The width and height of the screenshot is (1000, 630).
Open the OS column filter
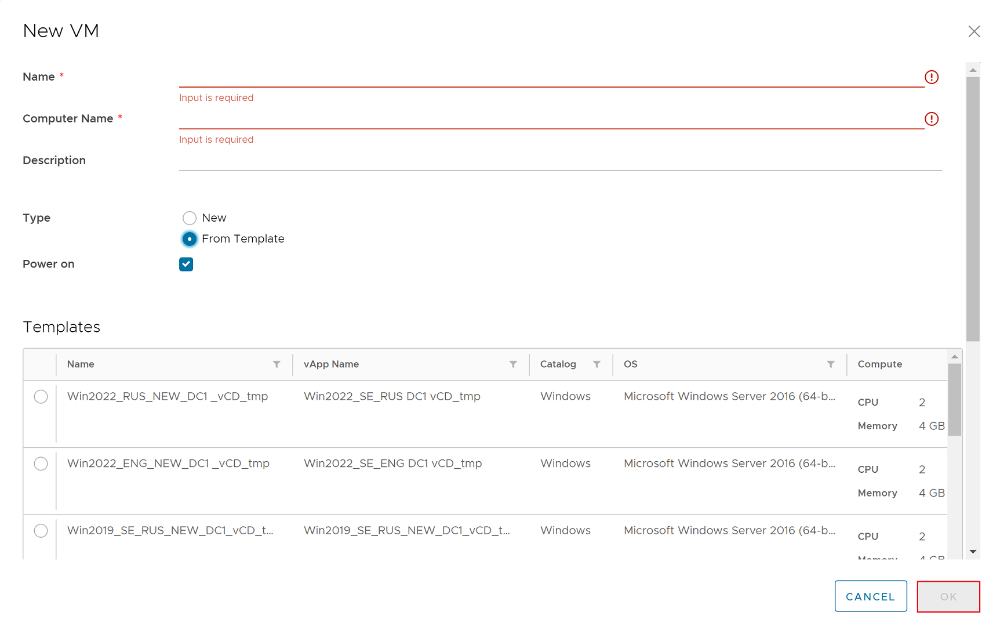click(830, 364)
